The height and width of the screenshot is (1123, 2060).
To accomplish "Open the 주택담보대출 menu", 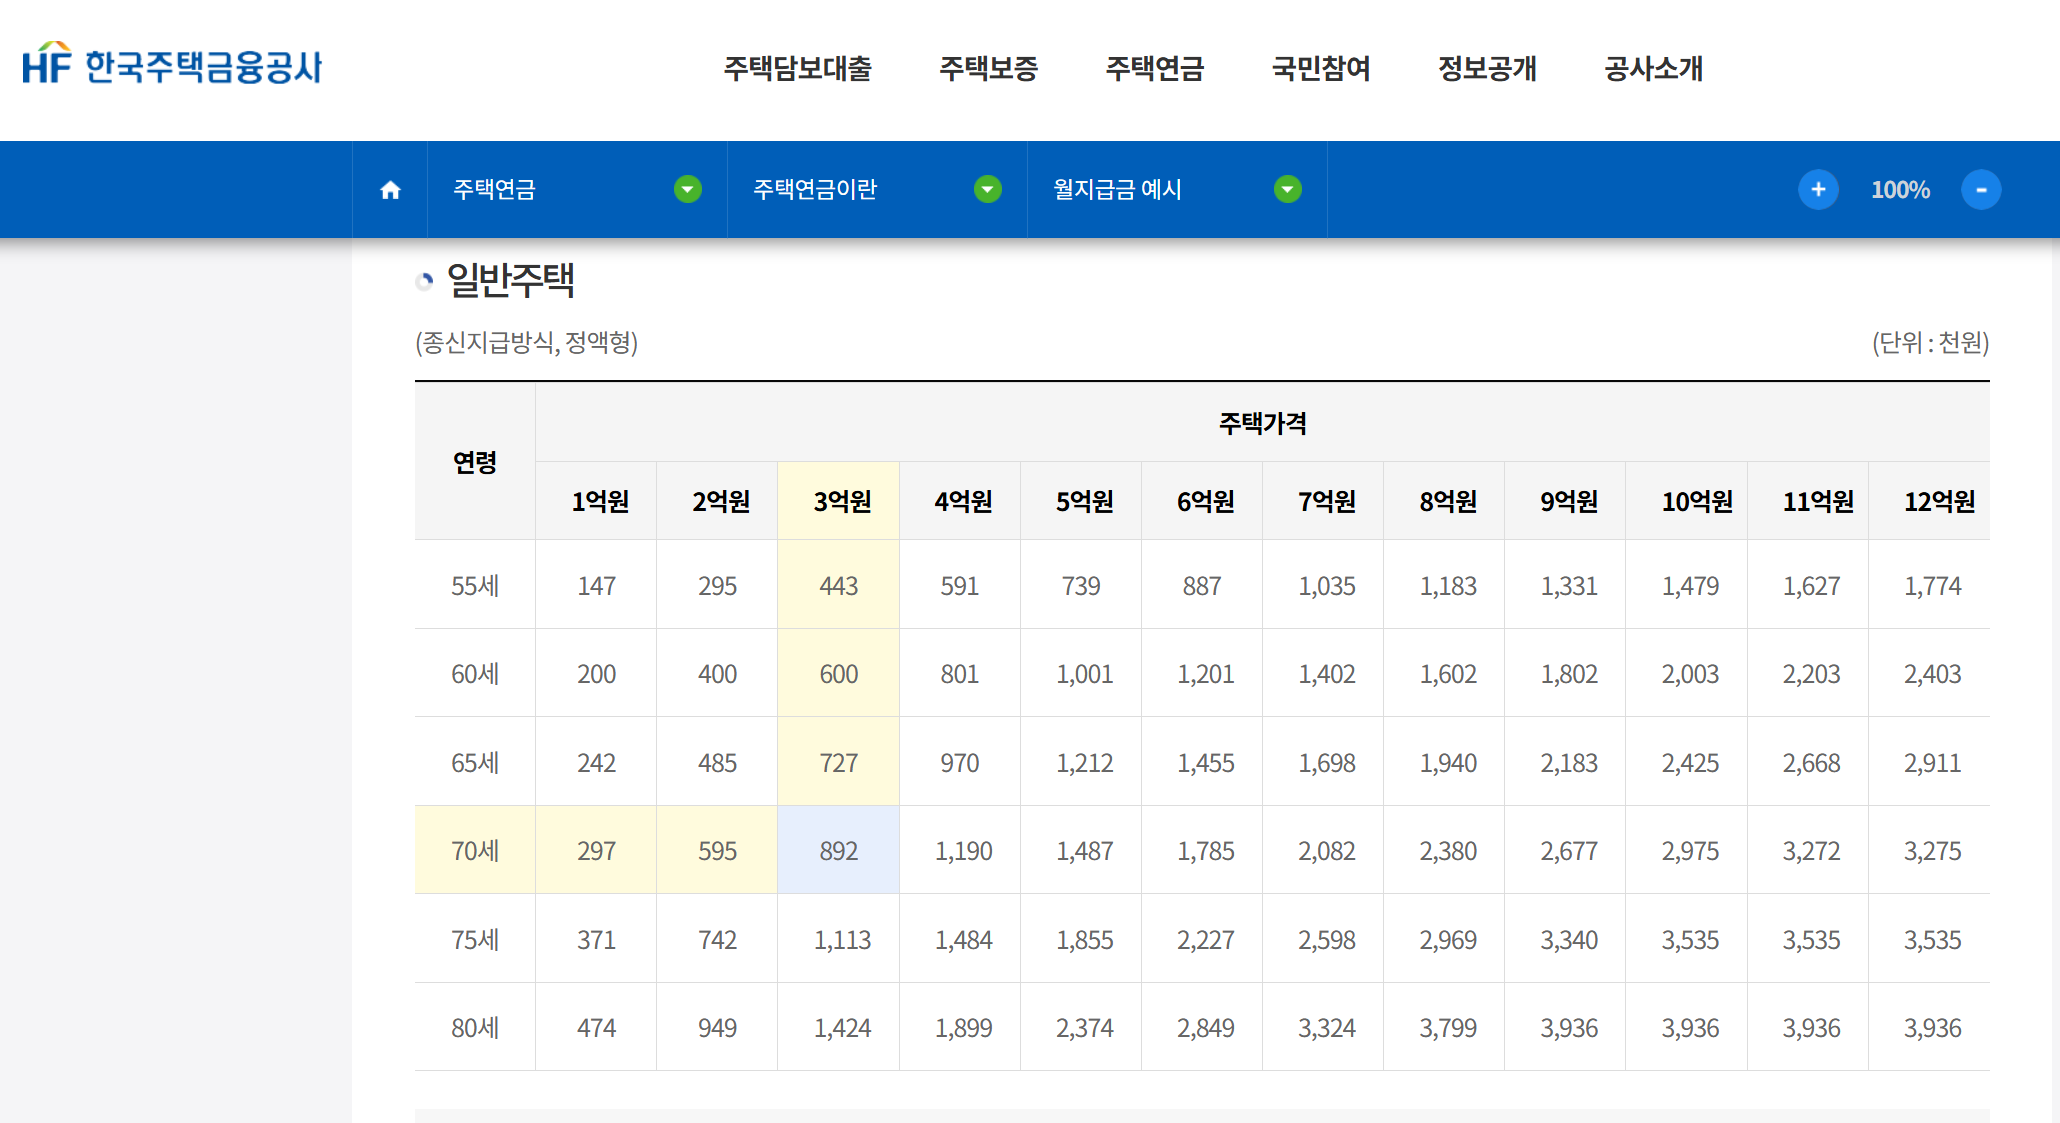I will click(797, 68).
